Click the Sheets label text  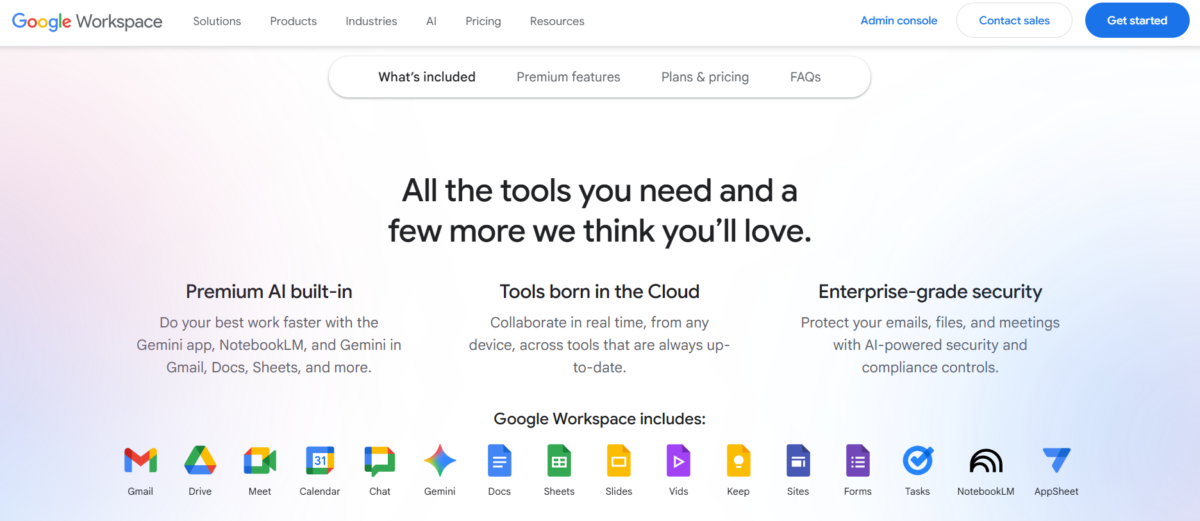click(x=559, y=491)
